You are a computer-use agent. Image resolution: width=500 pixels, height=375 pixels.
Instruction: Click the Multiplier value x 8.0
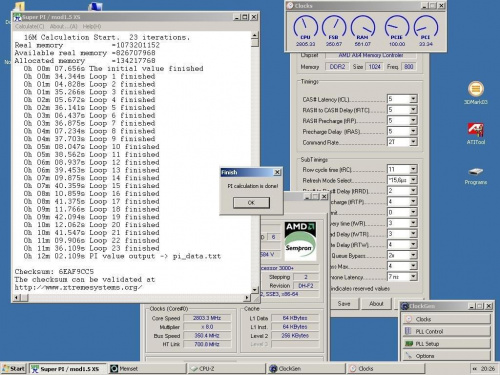[207, 327]
